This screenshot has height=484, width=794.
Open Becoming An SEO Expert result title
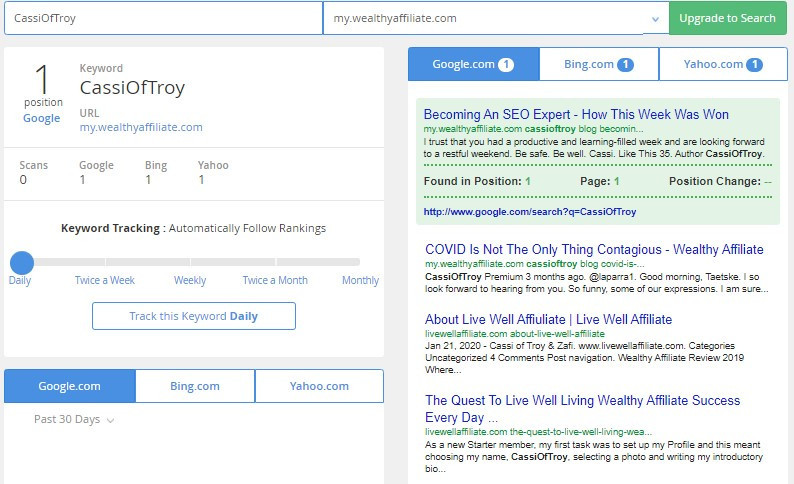click(576, 114)
